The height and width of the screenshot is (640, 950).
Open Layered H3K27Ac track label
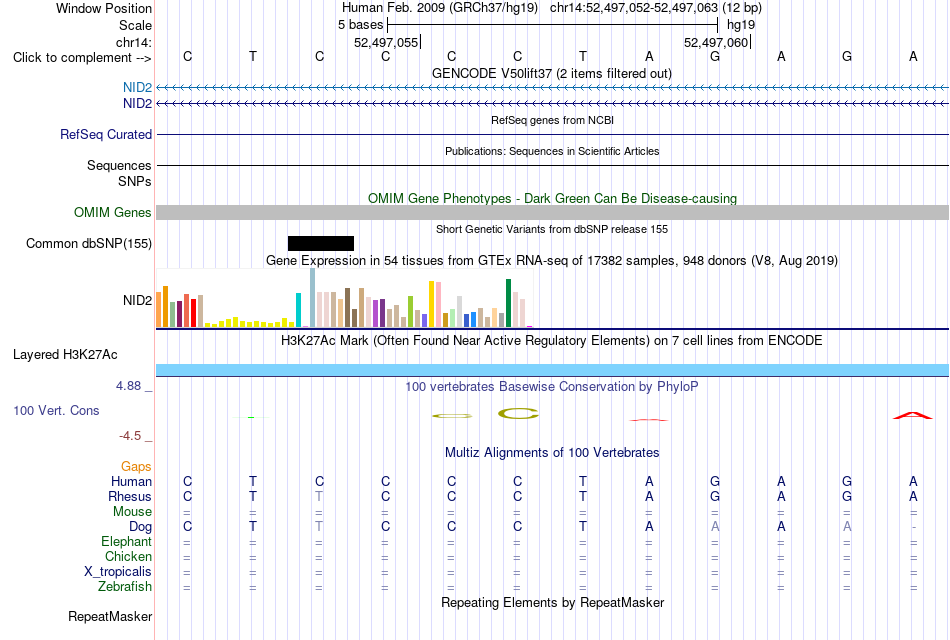pyautogui.click(x=65, y=355)
